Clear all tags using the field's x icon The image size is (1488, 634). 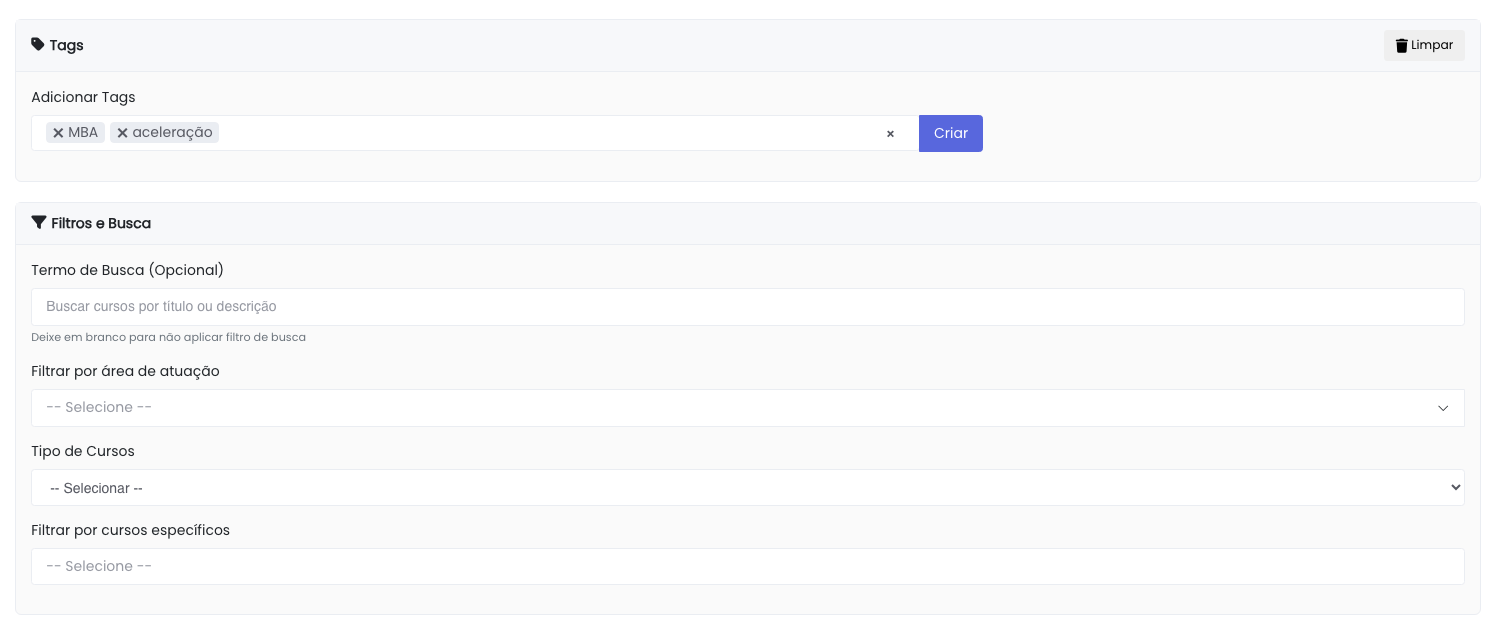890,134
